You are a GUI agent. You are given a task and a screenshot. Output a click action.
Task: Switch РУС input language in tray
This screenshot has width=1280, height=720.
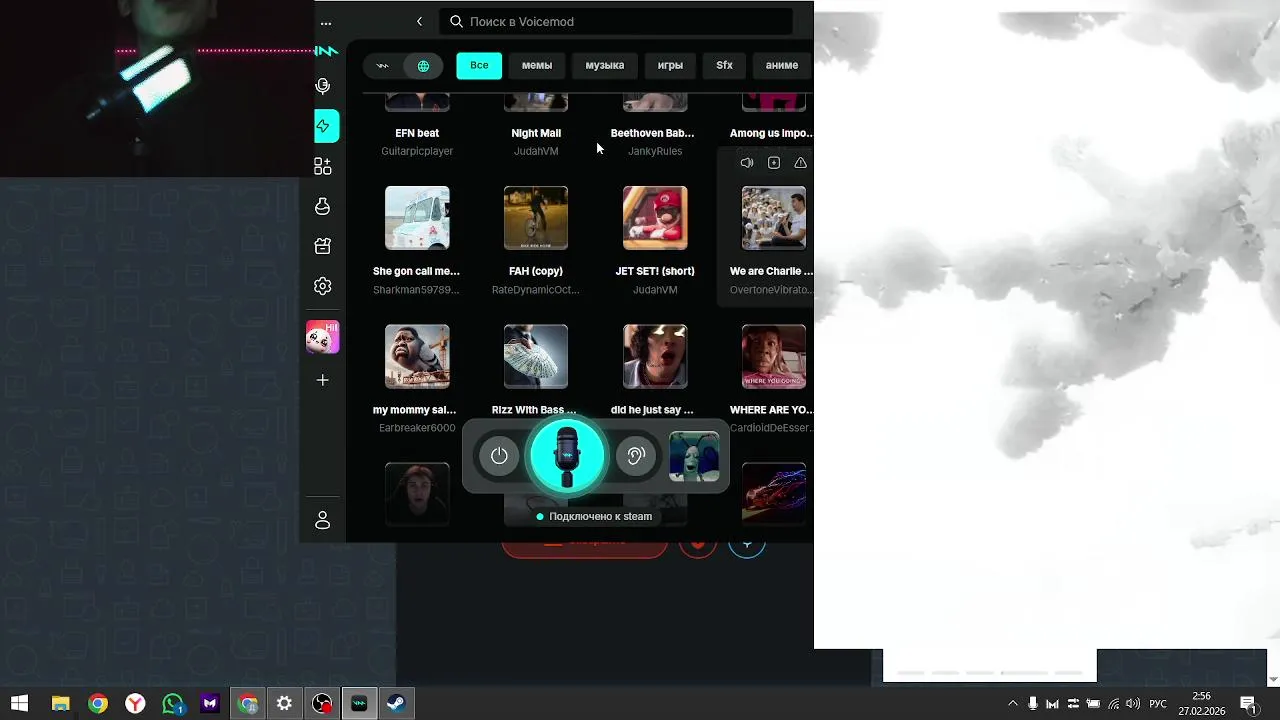click(x=1158, y=704)
